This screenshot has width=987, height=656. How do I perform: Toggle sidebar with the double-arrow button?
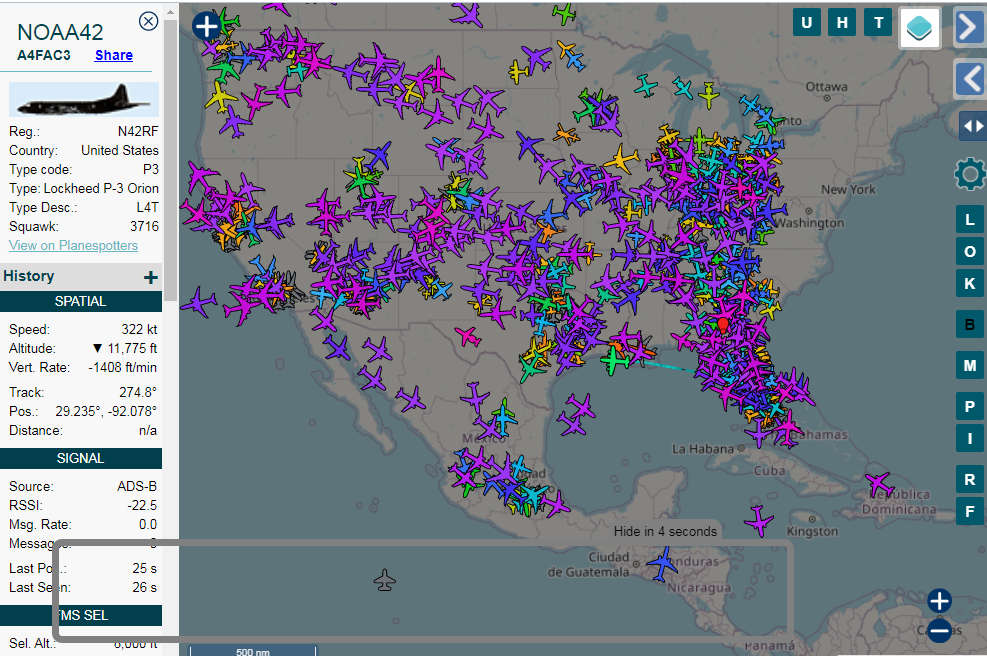coord(973,126)
